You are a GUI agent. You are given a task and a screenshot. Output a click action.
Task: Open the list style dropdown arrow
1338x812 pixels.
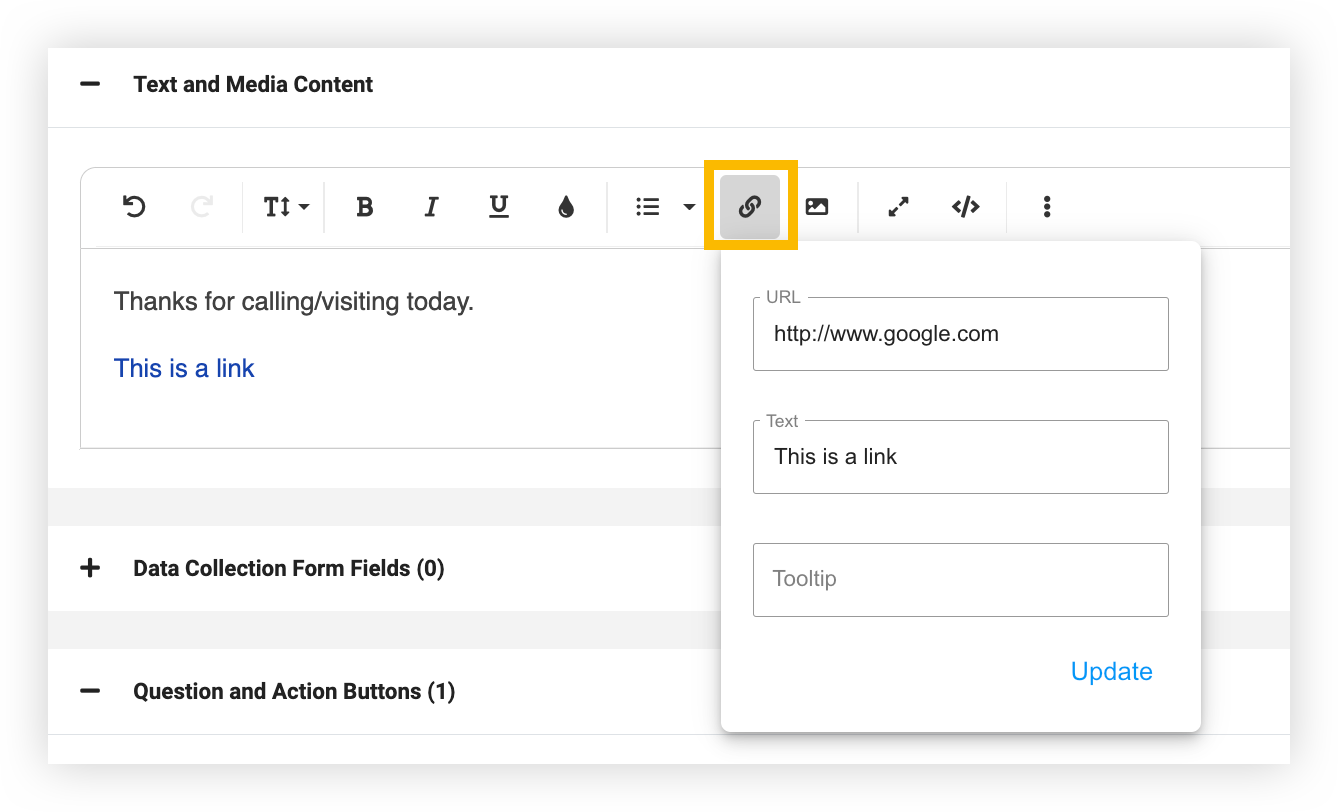(x=689, y=207)
